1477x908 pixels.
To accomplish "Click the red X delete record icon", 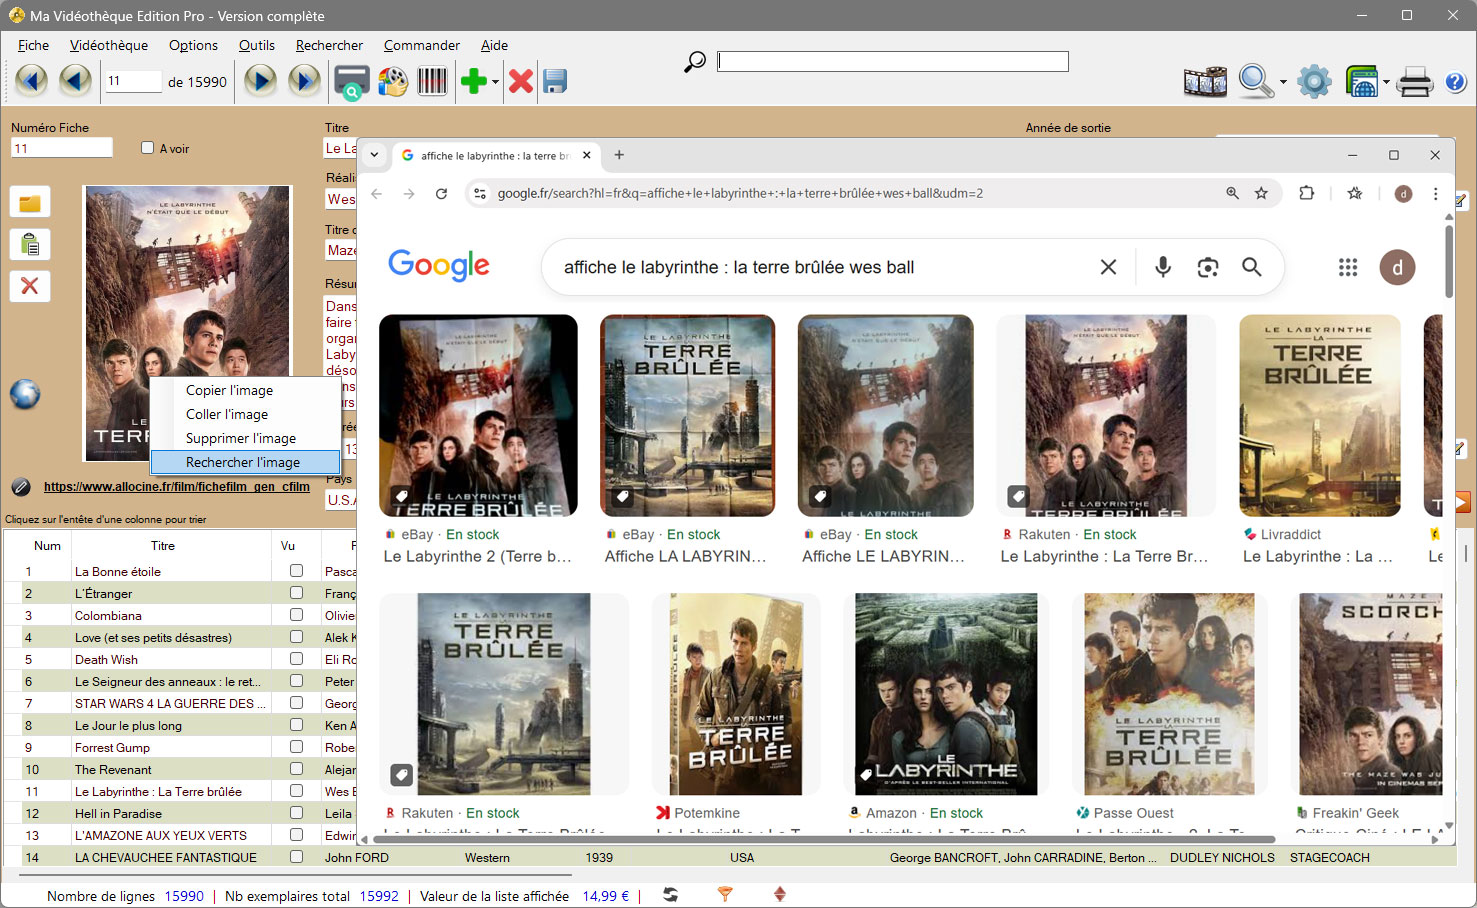I will pyautogui.click(x=520, y=81).
